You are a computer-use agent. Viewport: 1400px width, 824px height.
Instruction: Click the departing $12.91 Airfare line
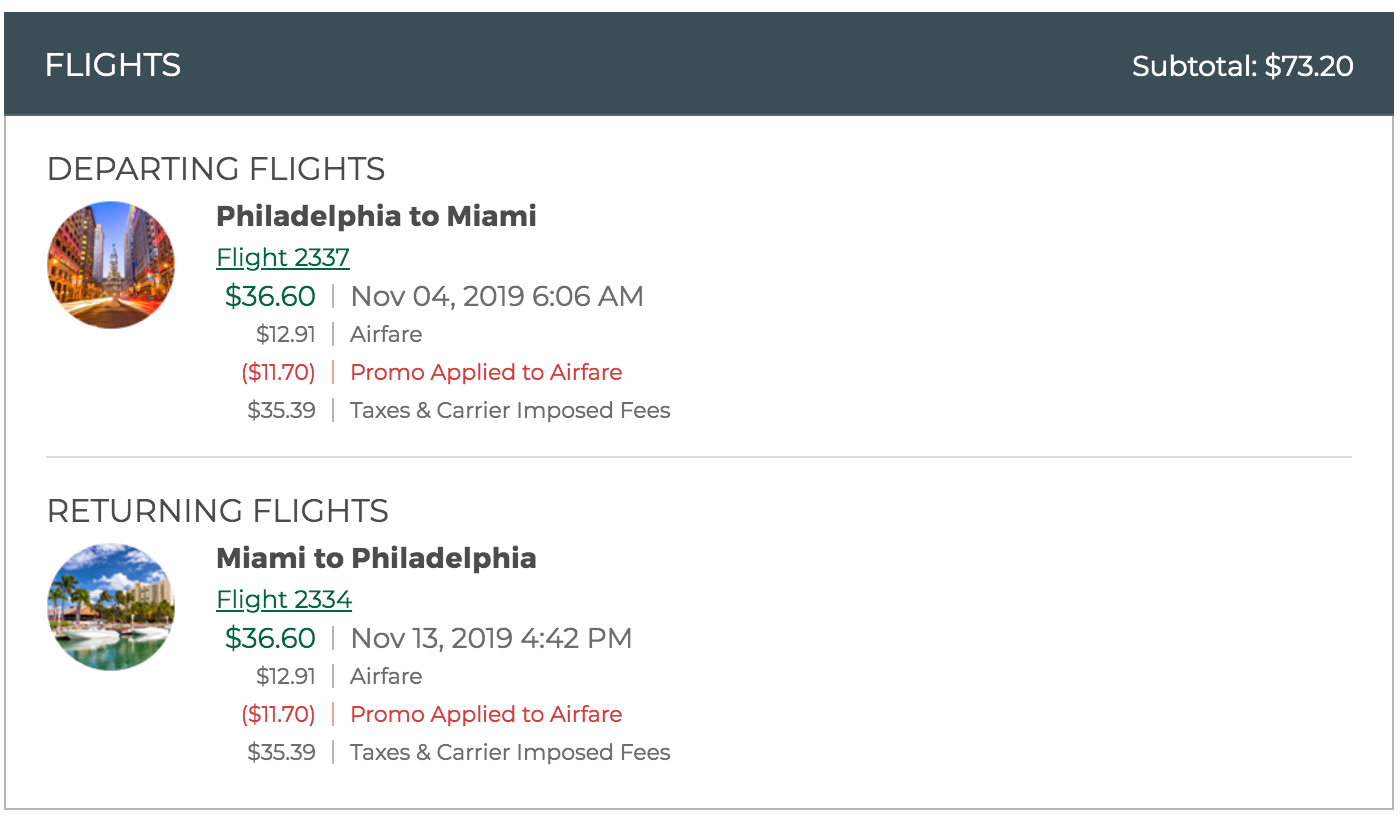pyautogui.click(x=339, y=334)
